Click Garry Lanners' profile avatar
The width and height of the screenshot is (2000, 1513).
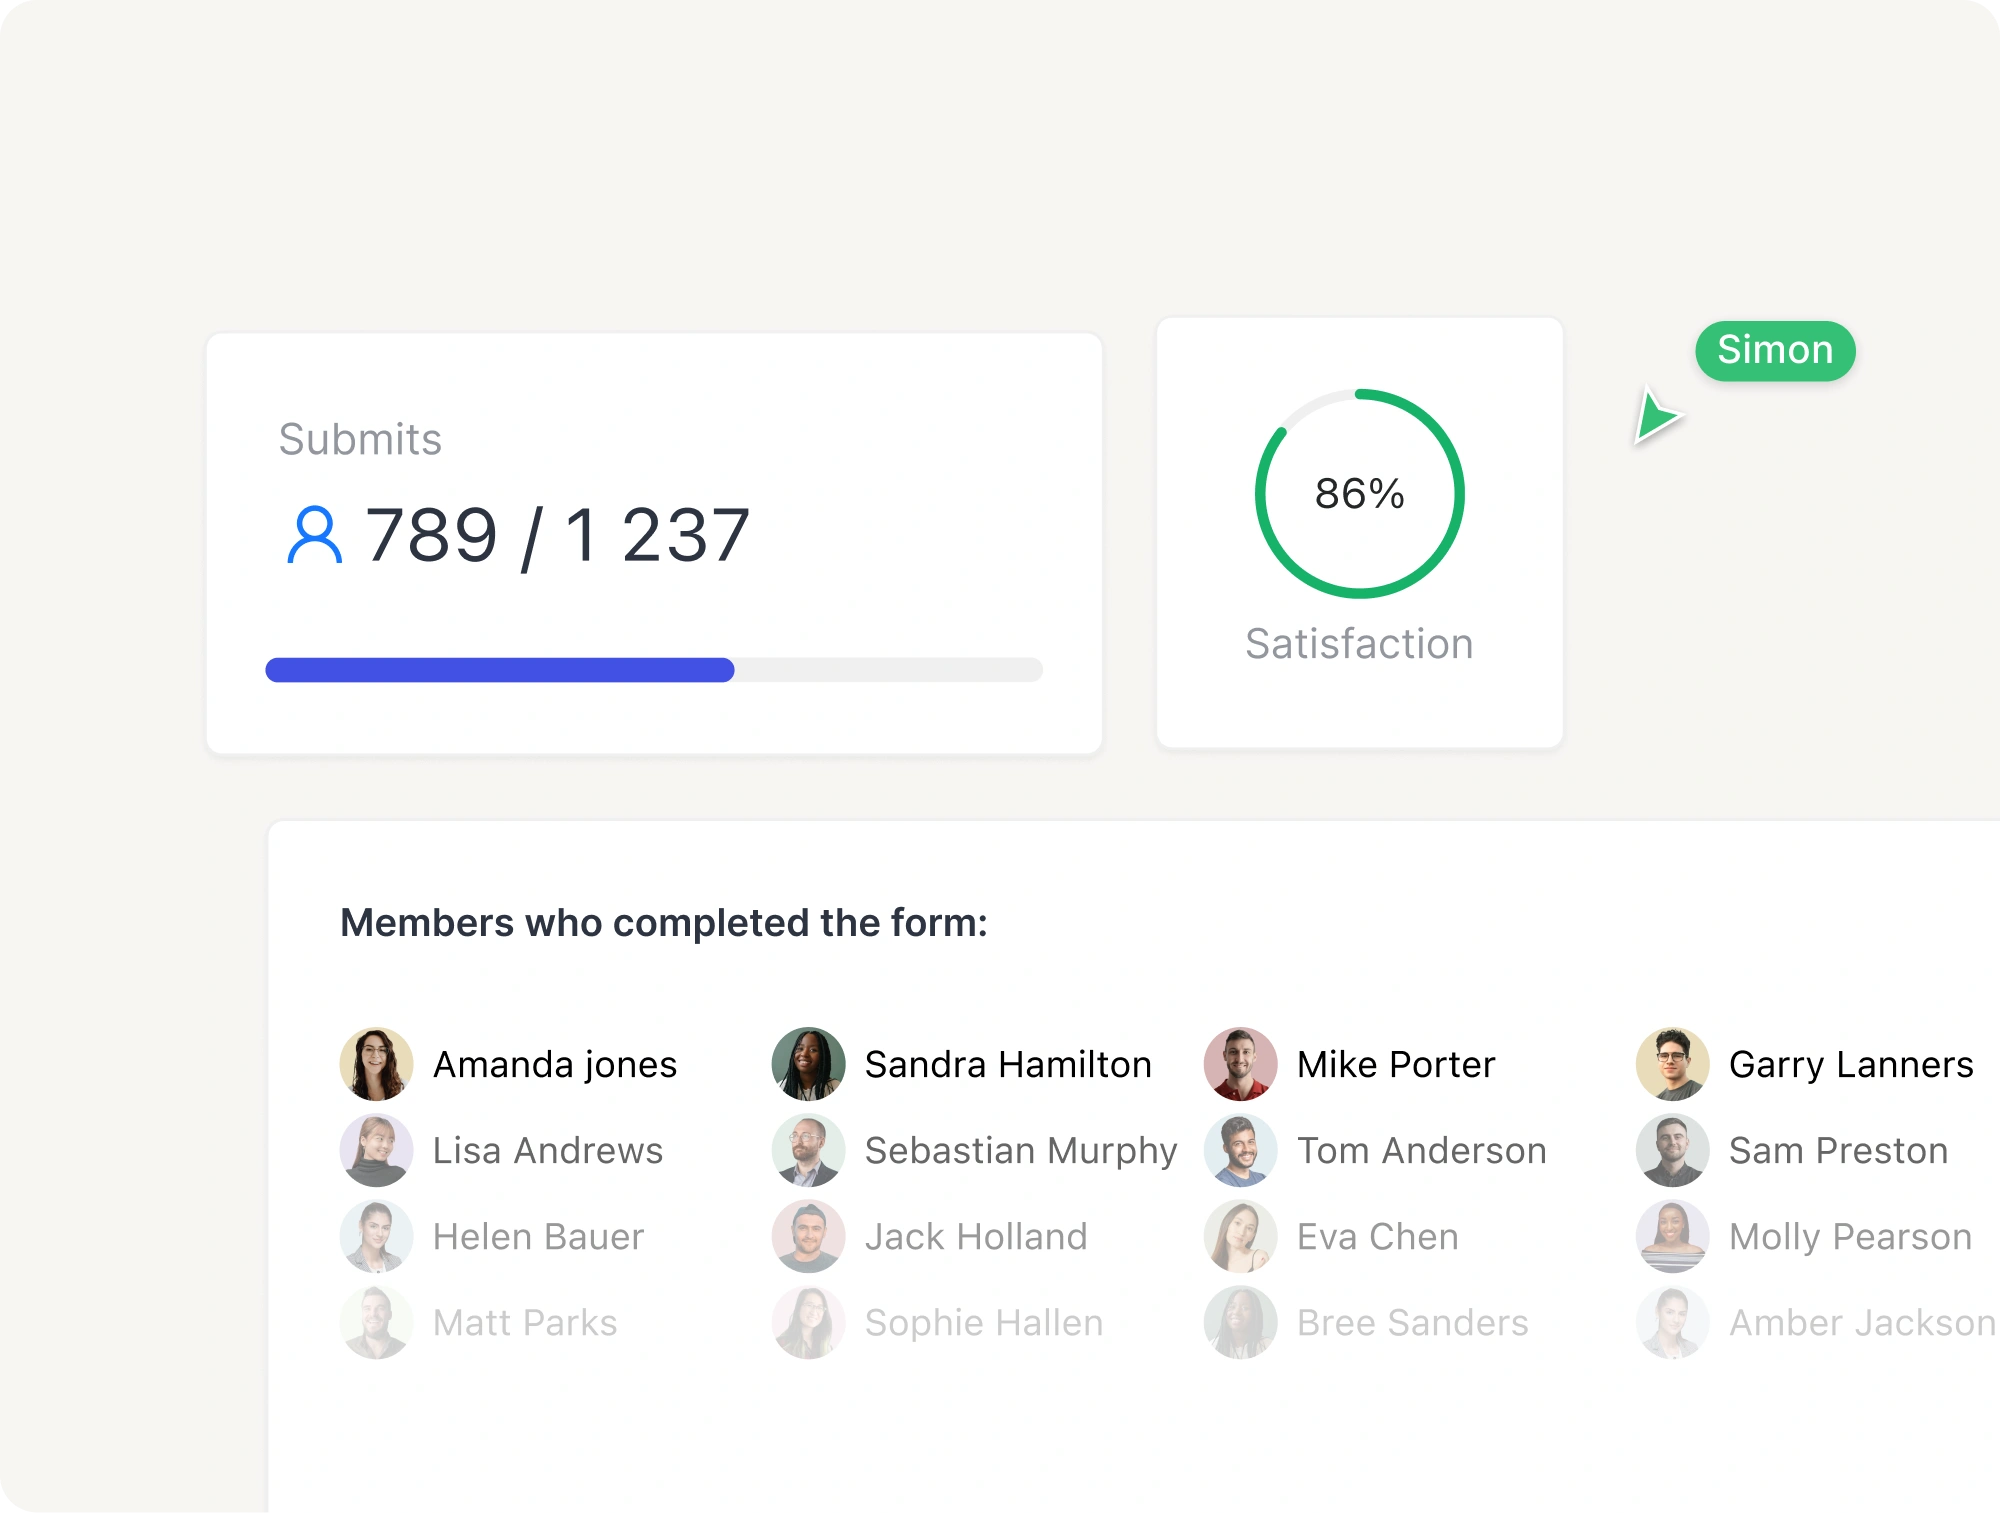click(1673, 1064)
